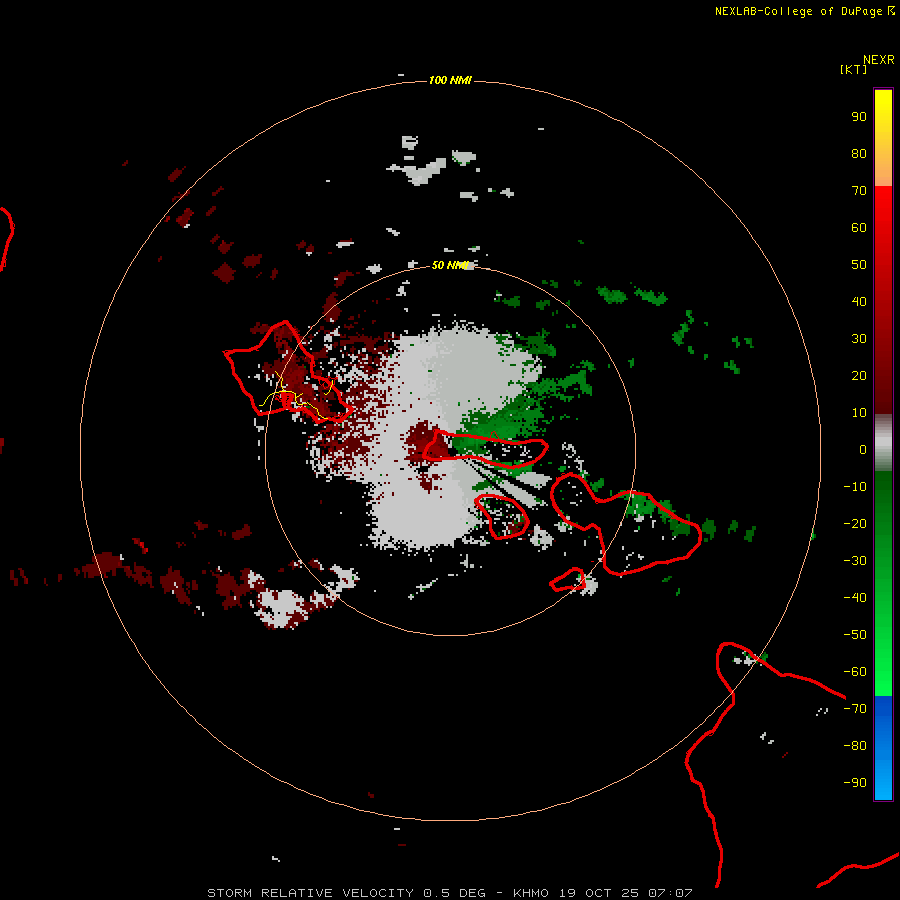This screenshot has width=900, height=900.
Task: Click the NEXR label above the color bar
Action: (x=879, y=60)
